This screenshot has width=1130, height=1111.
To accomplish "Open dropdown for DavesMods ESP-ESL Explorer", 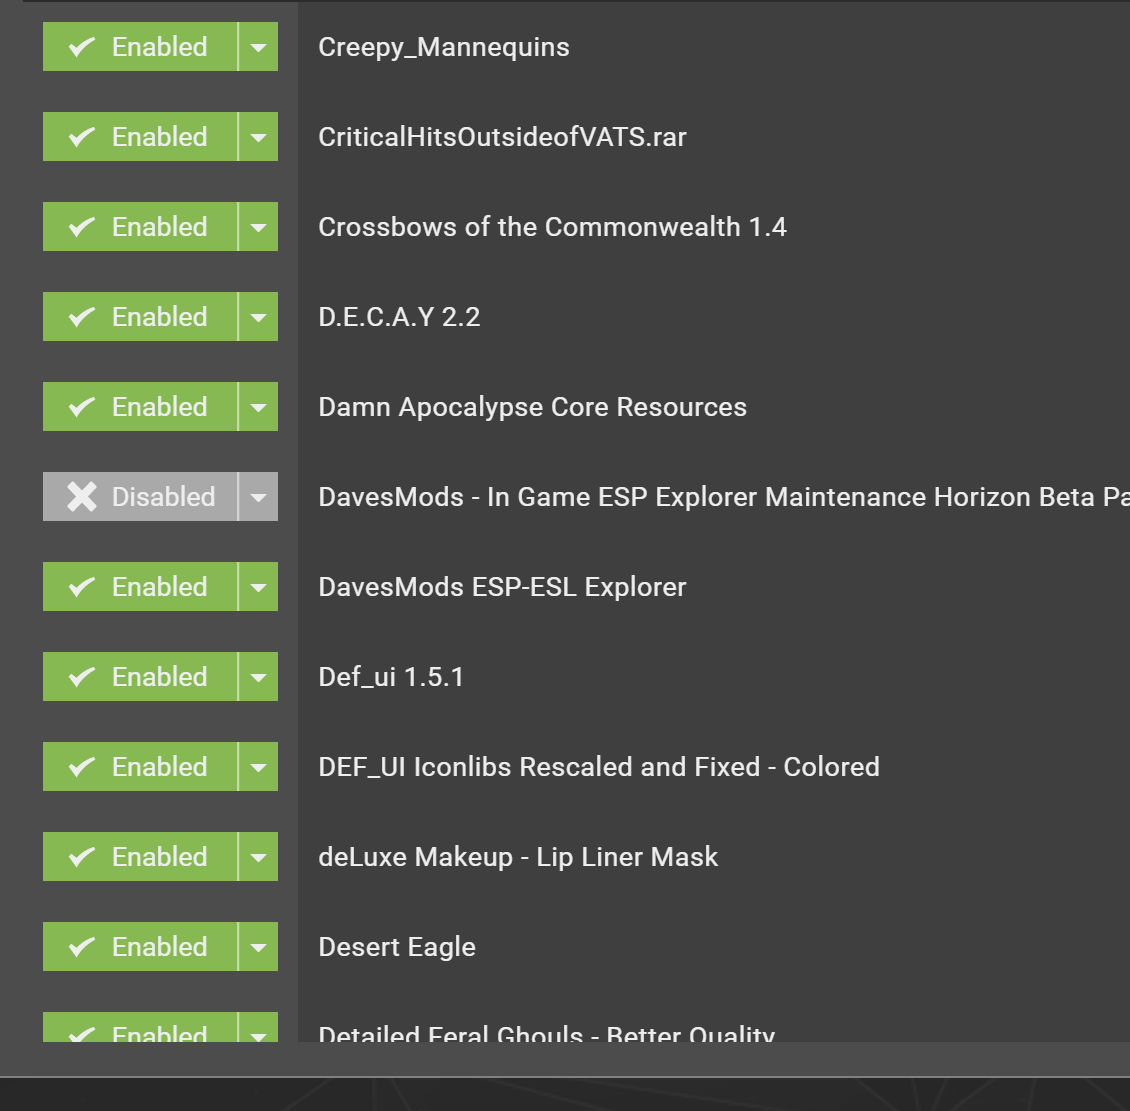I will (258, 587).
